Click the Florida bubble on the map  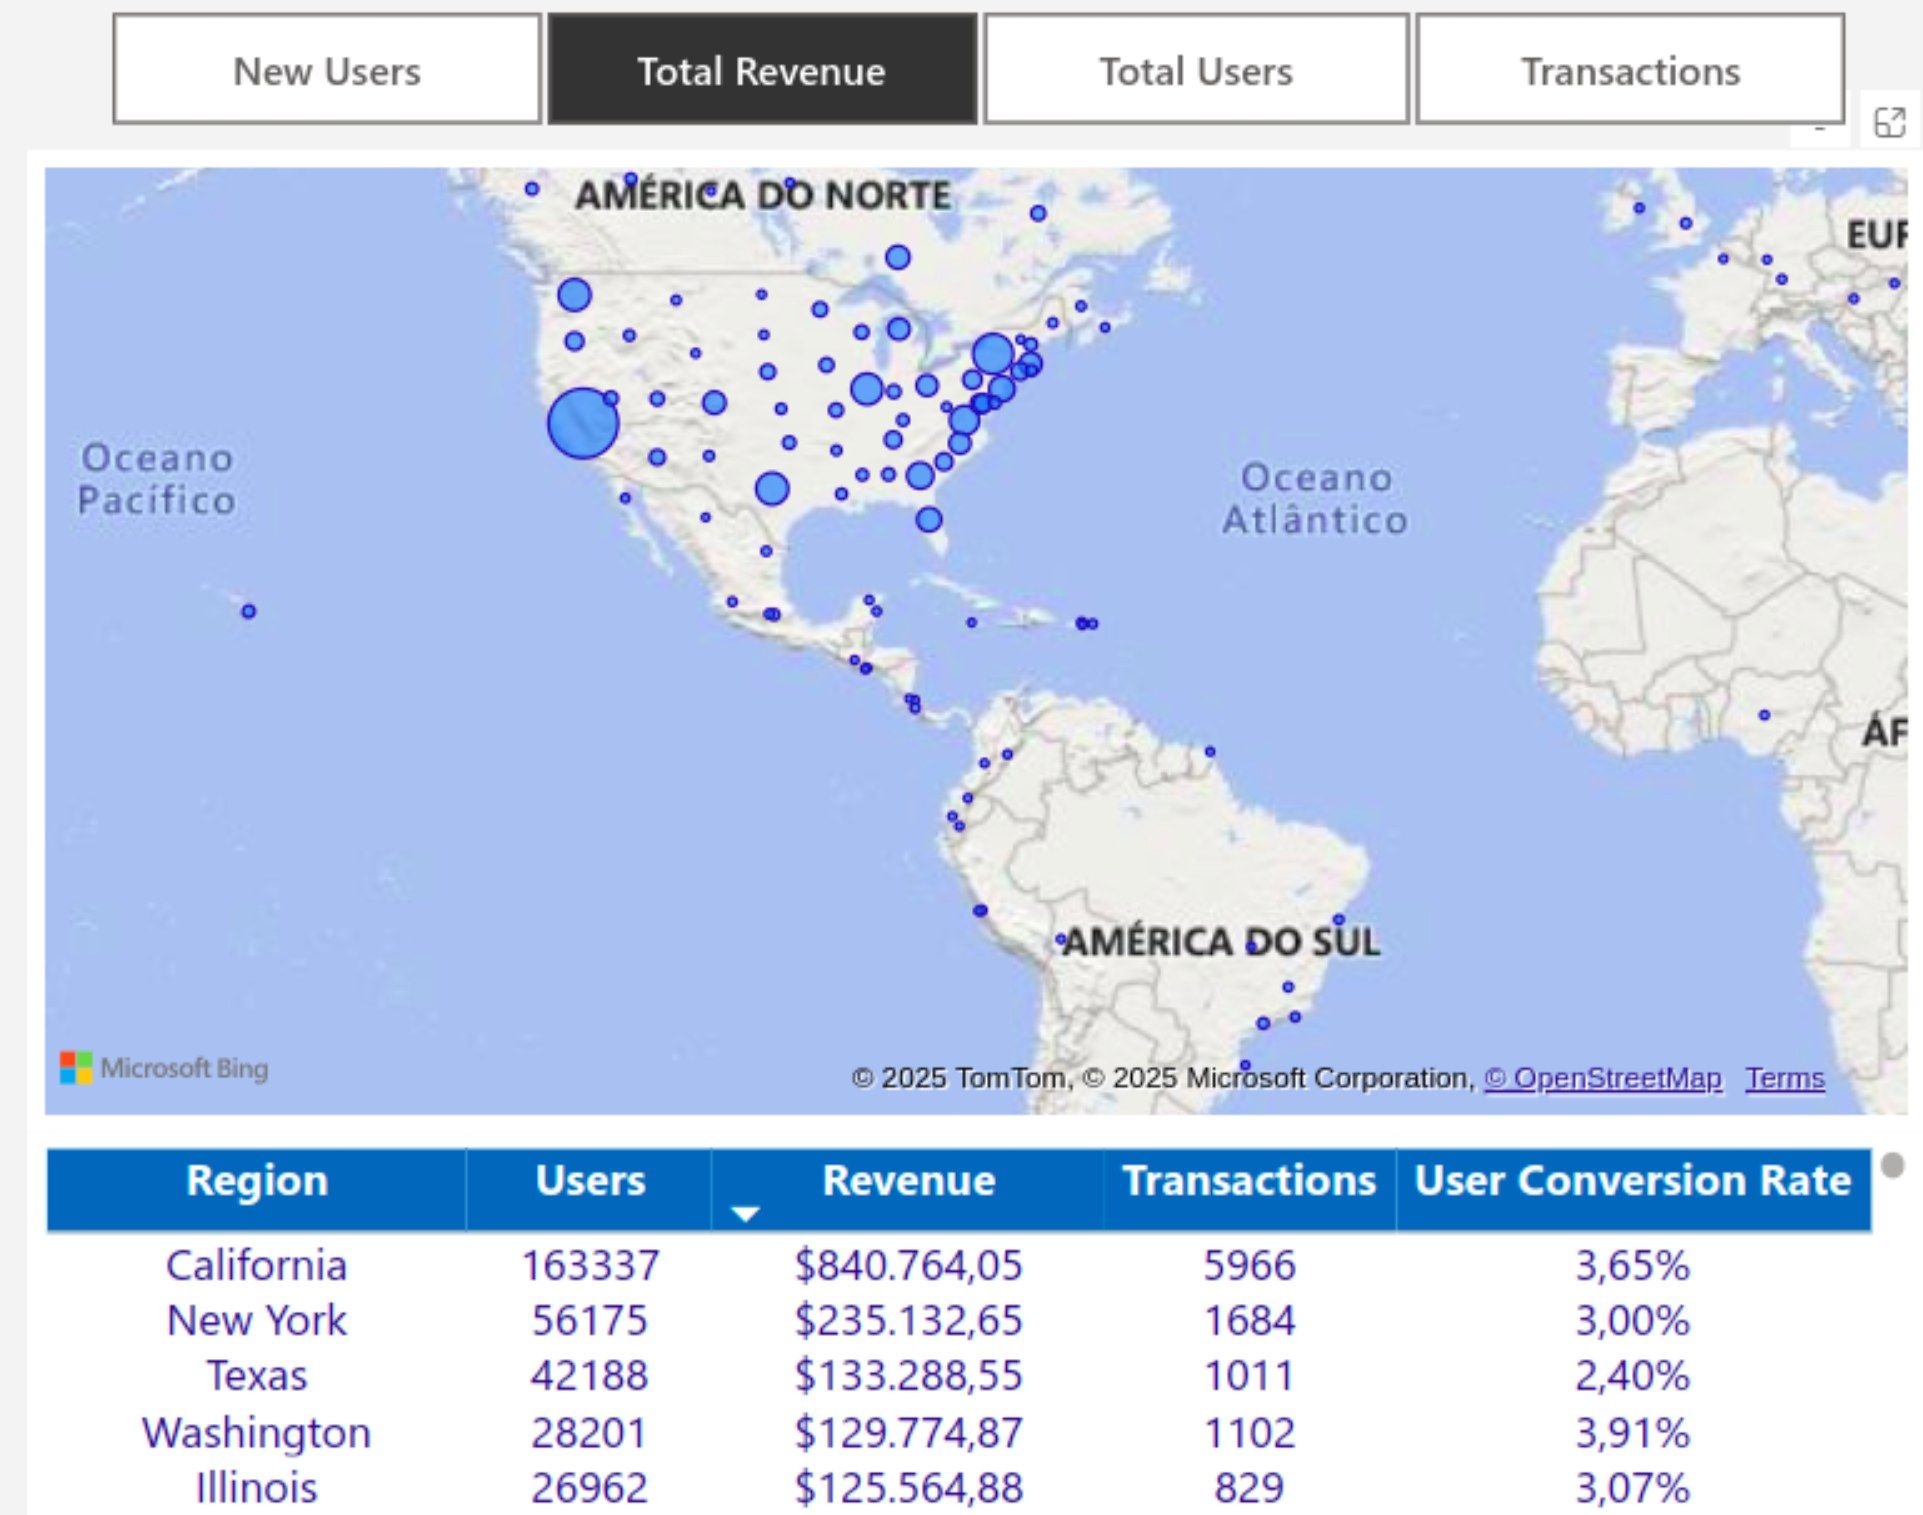pyautogui.click(x=928, y=519)
